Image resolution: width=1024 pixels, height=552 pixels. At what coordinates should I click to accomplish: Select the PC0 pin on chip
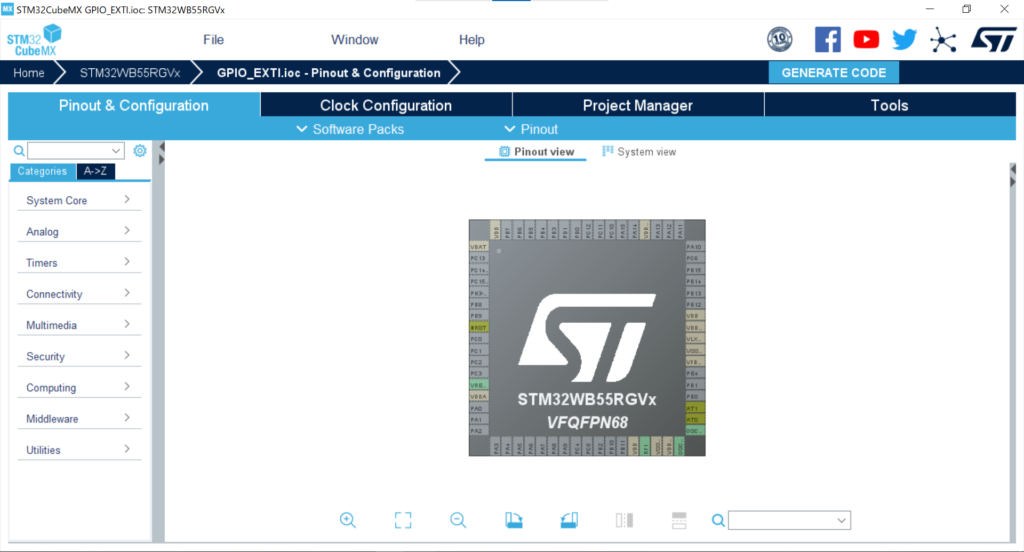click(x=479, y=339)
